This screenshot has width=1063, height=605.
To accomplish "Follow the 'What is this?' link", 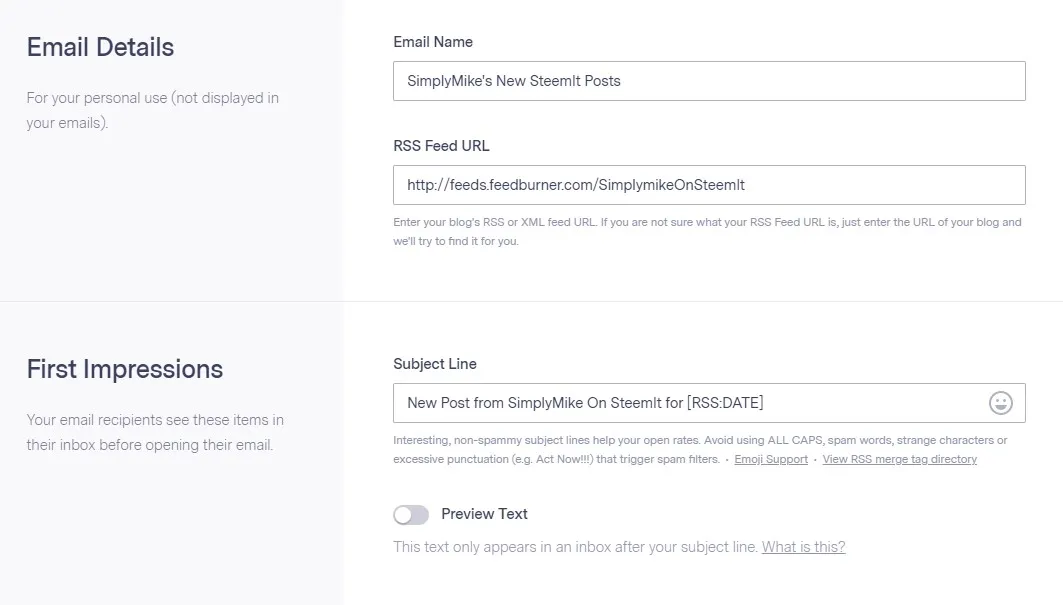I will pos(803,547).
